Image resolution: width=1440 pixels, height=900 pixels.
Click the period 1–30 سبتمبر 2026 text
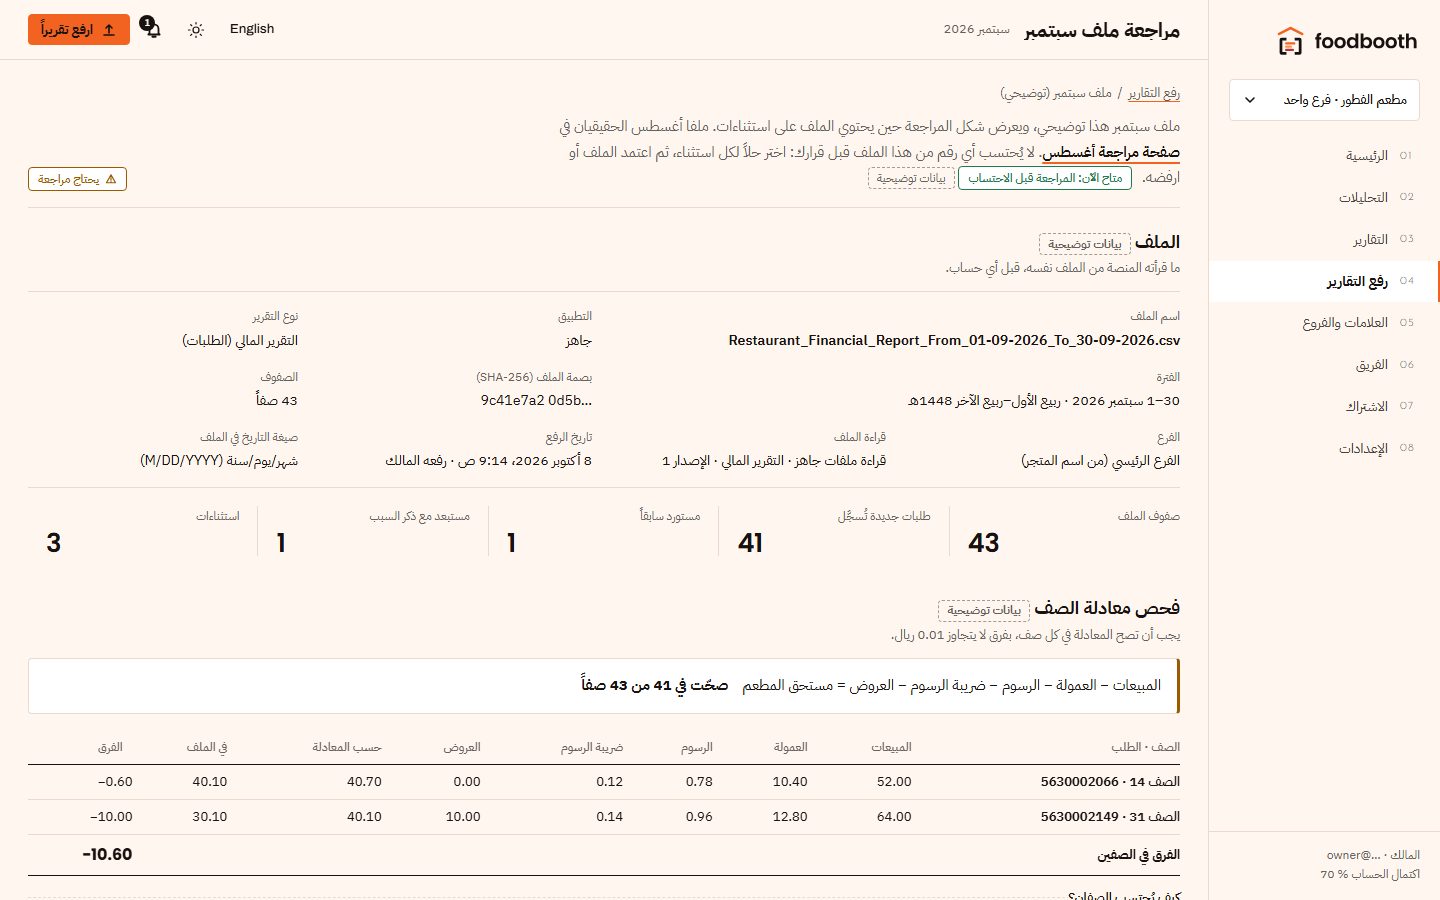1044,401
